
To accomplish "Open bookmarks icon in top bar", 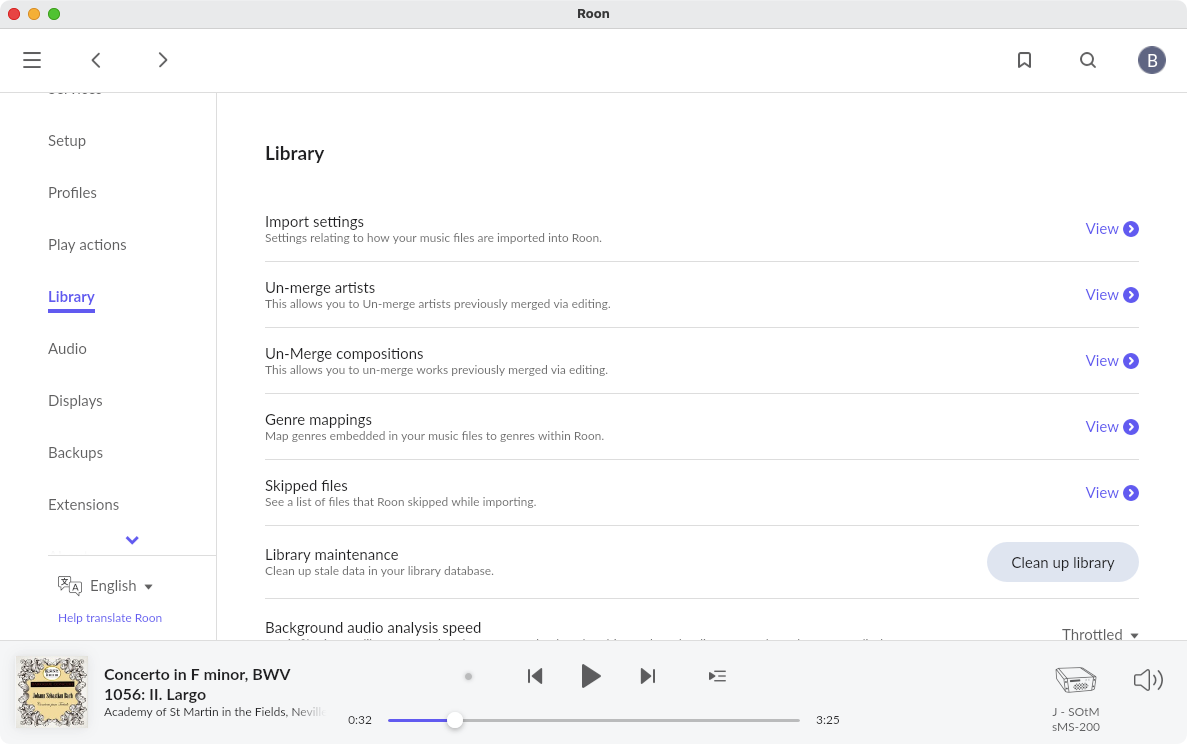I will (x=1024, y=60).
